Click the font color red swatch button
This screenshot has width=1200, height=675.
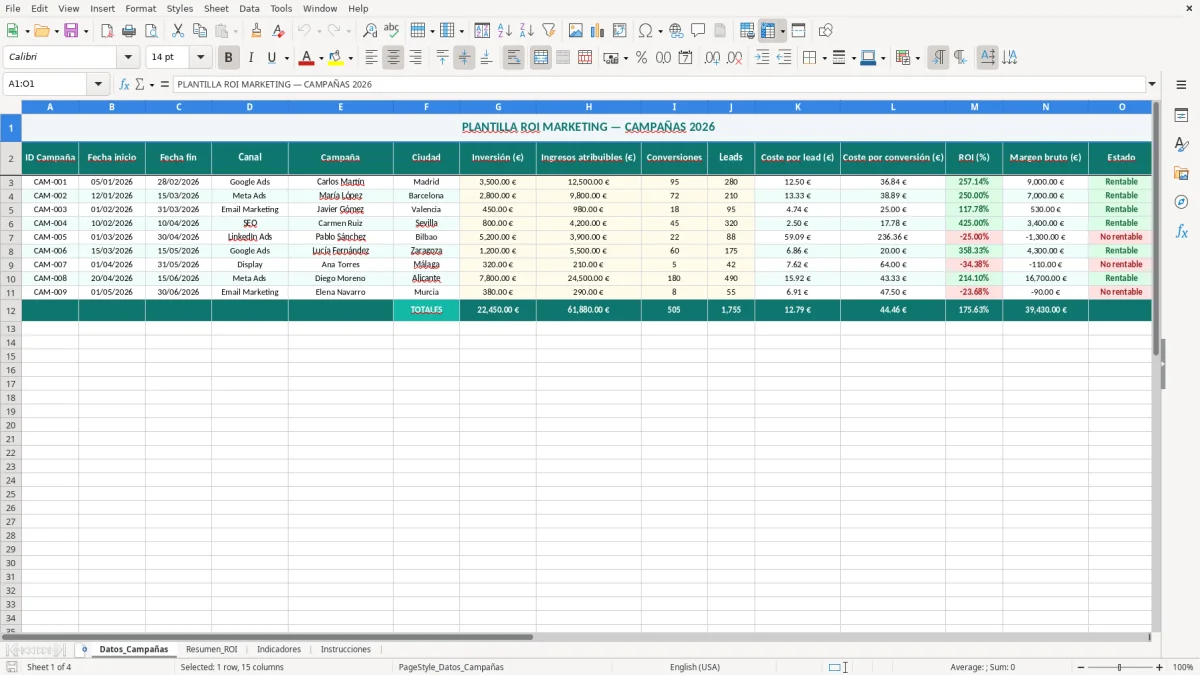tap(306, 58)
